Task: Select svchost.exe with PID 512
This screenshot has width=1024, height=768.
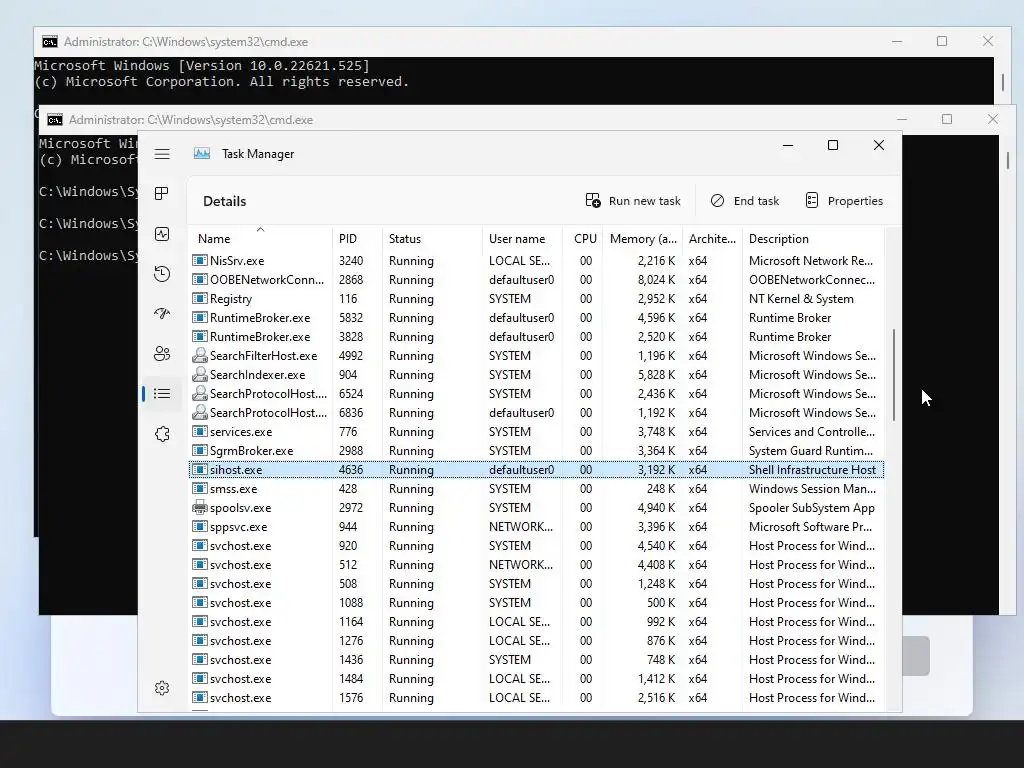Action: (x=536, y=565)
